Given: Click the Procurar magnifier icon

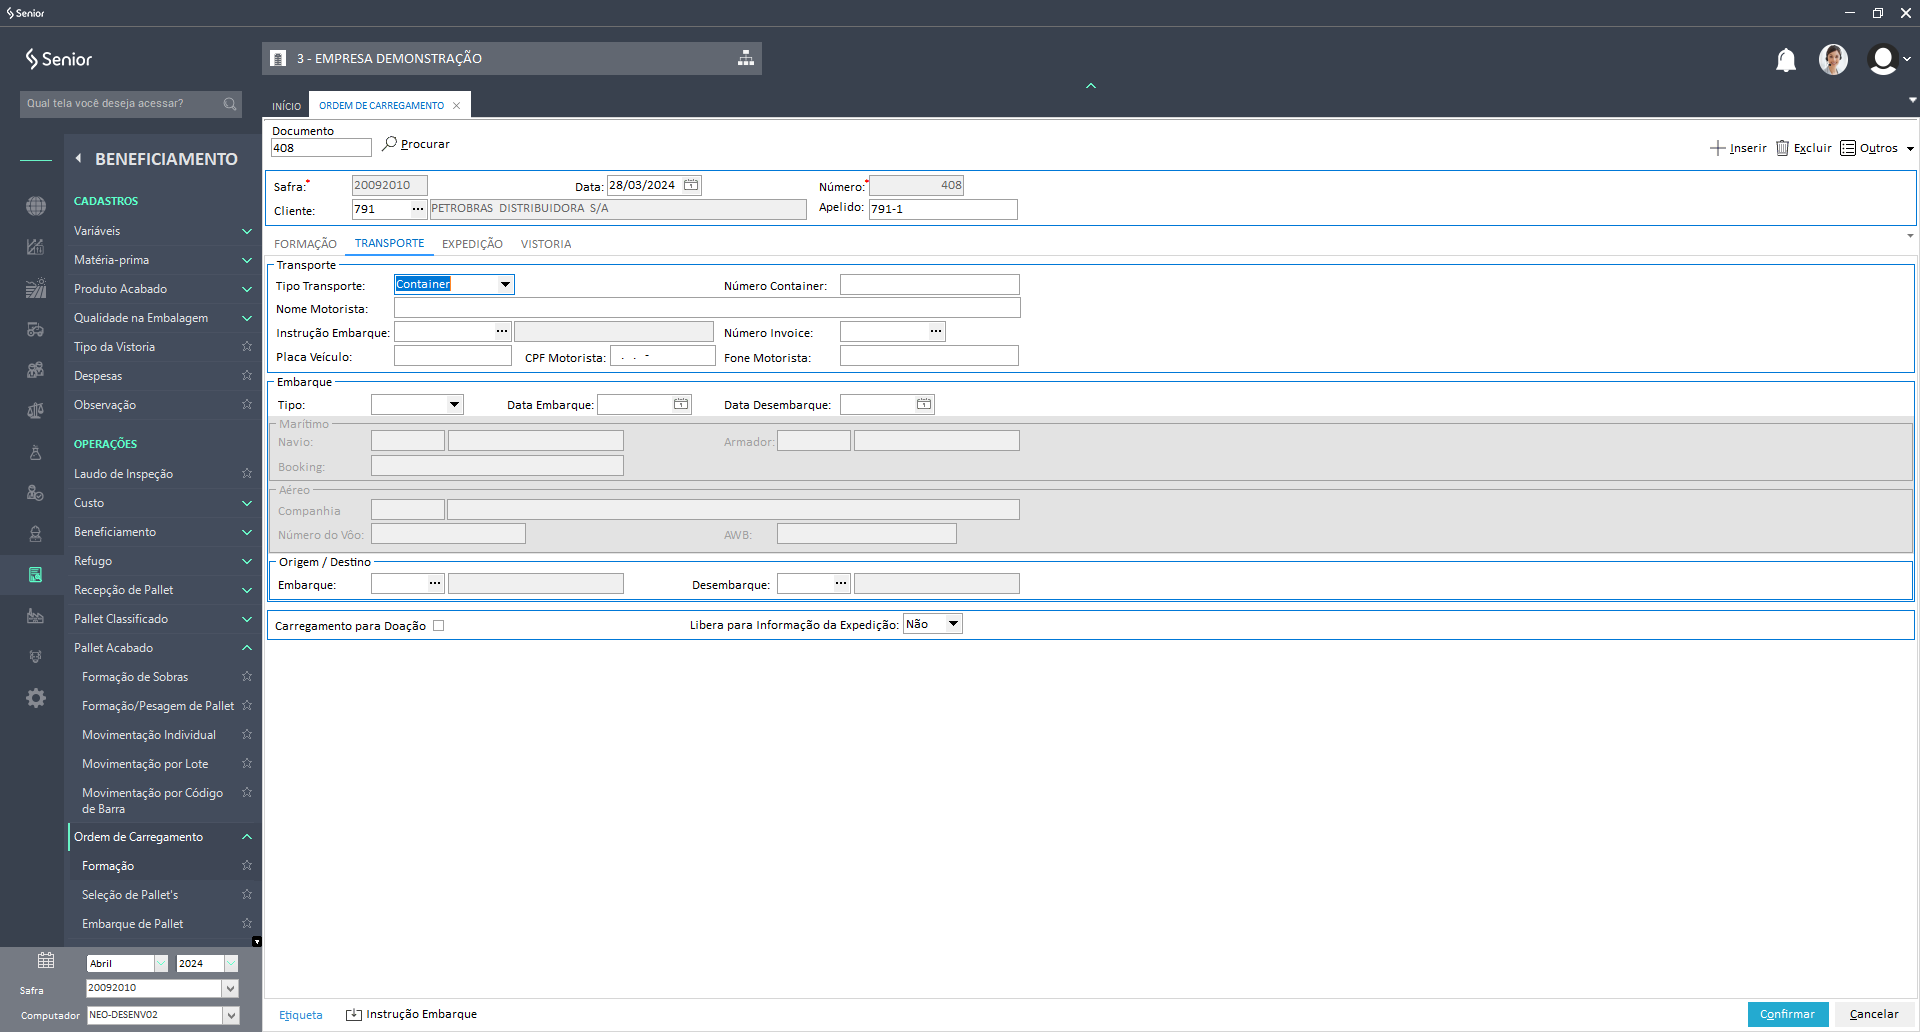Looking at the screenshot, I should pyautogui.click(x=390, y=144).
